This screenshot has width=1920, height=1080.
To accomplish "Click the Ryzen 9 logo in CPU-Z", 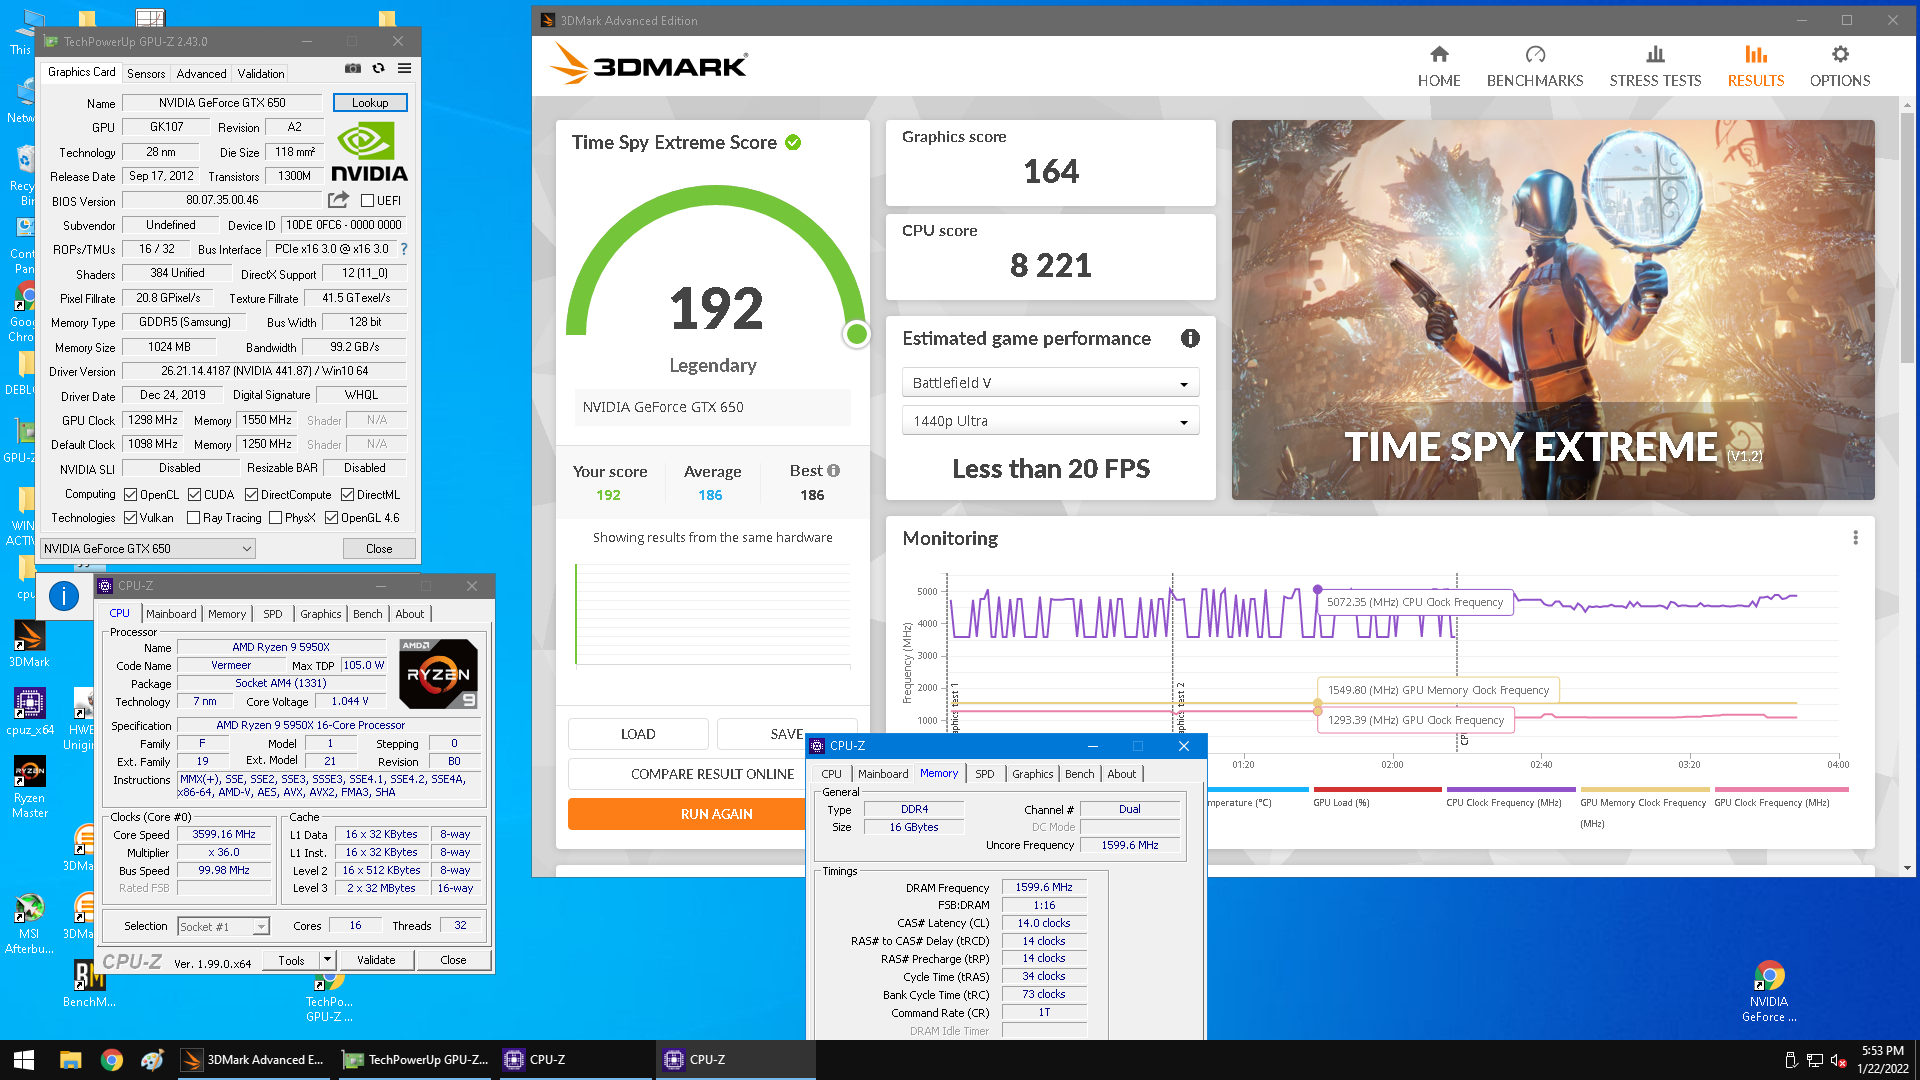I will pos(438,674).
